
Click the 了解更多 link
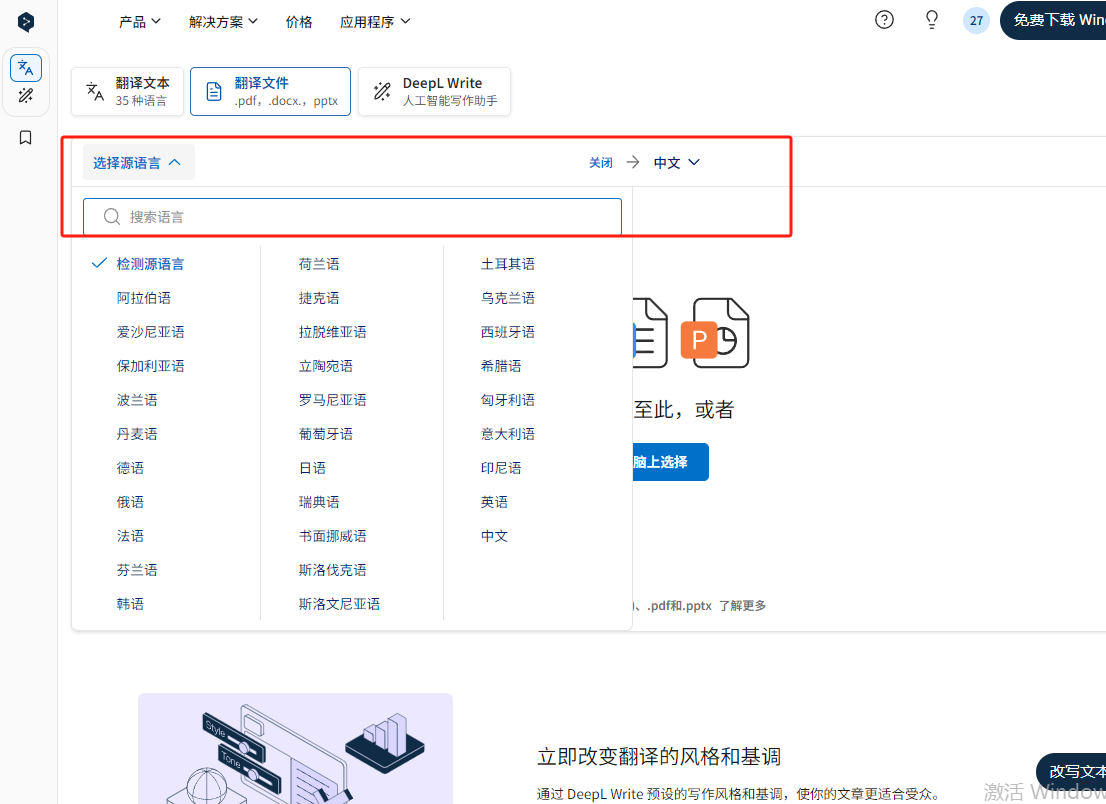click(742, 605)
